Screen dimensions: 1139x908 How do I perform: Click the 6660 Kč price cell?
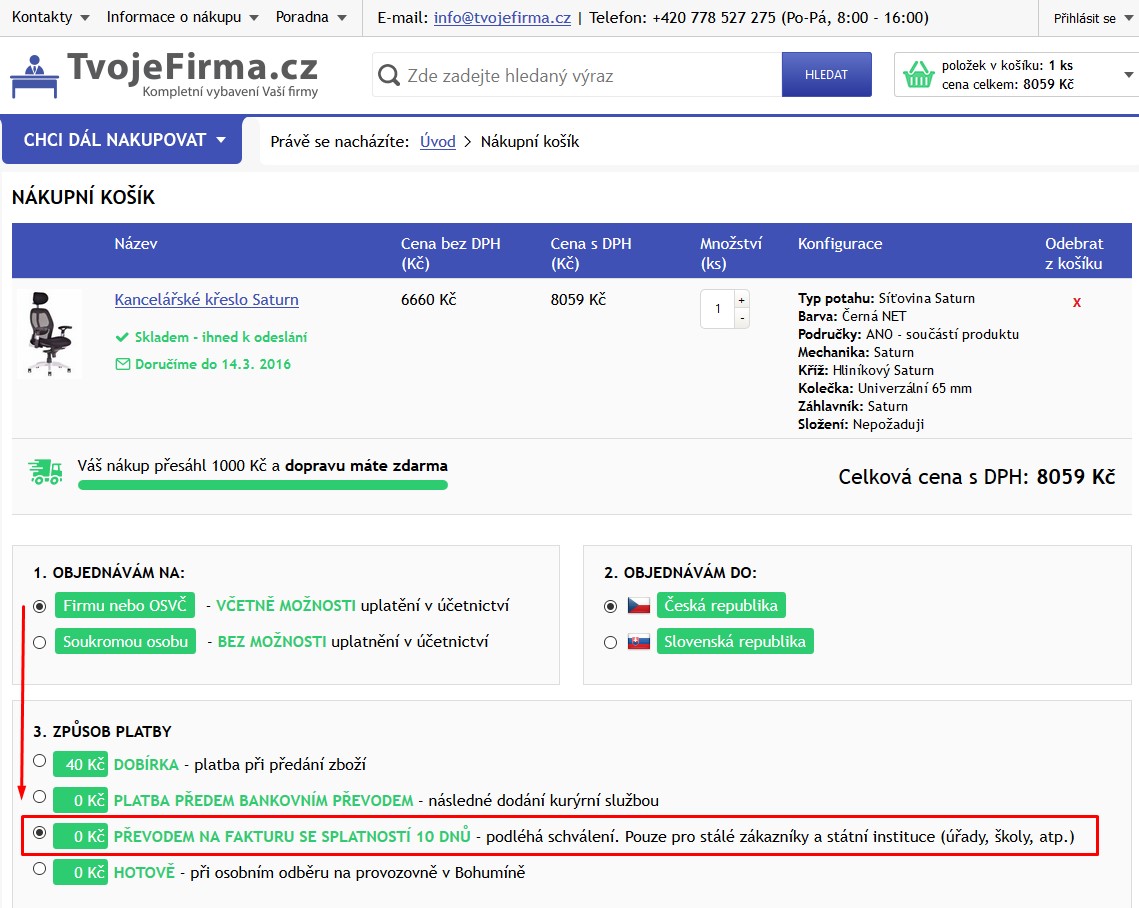click(x=429, y=299)
